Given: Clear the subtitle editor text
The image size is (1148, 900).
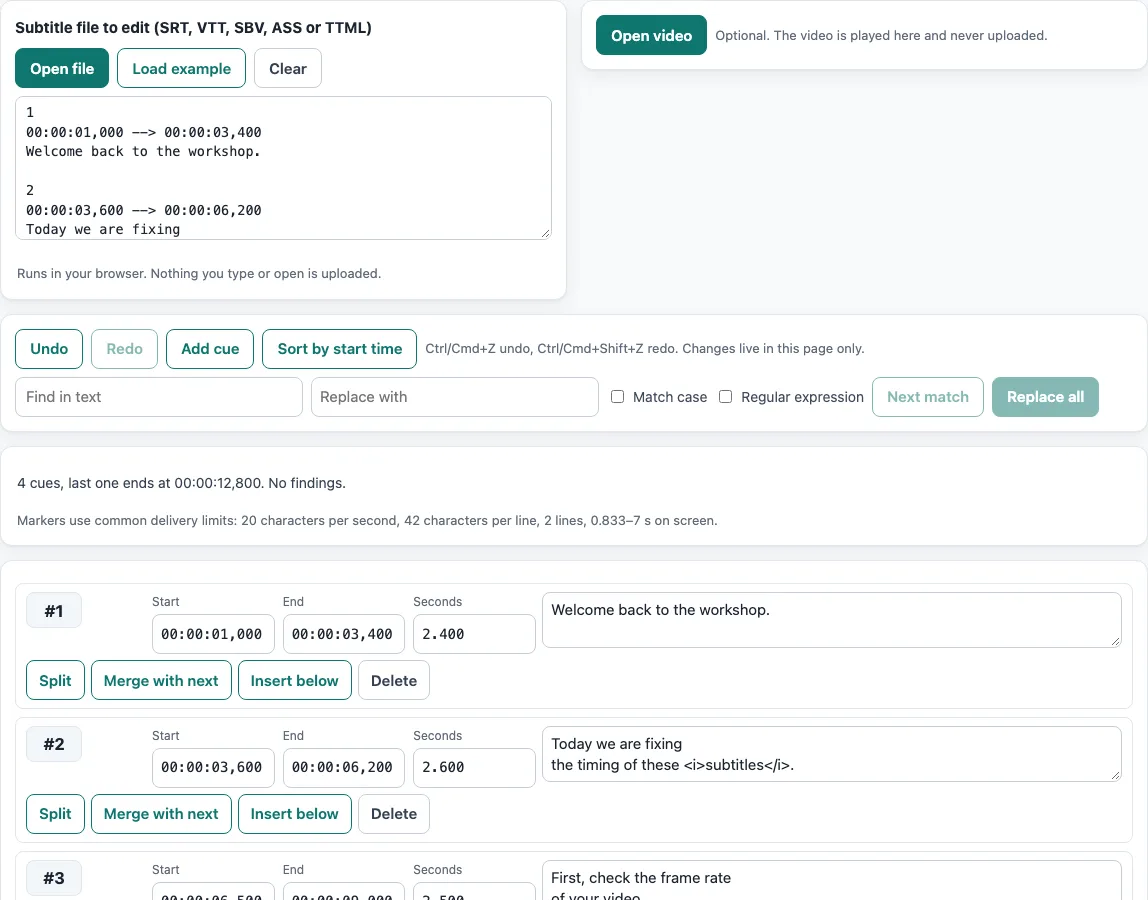Looking at the screenshot, I should [x=288, y=68].
